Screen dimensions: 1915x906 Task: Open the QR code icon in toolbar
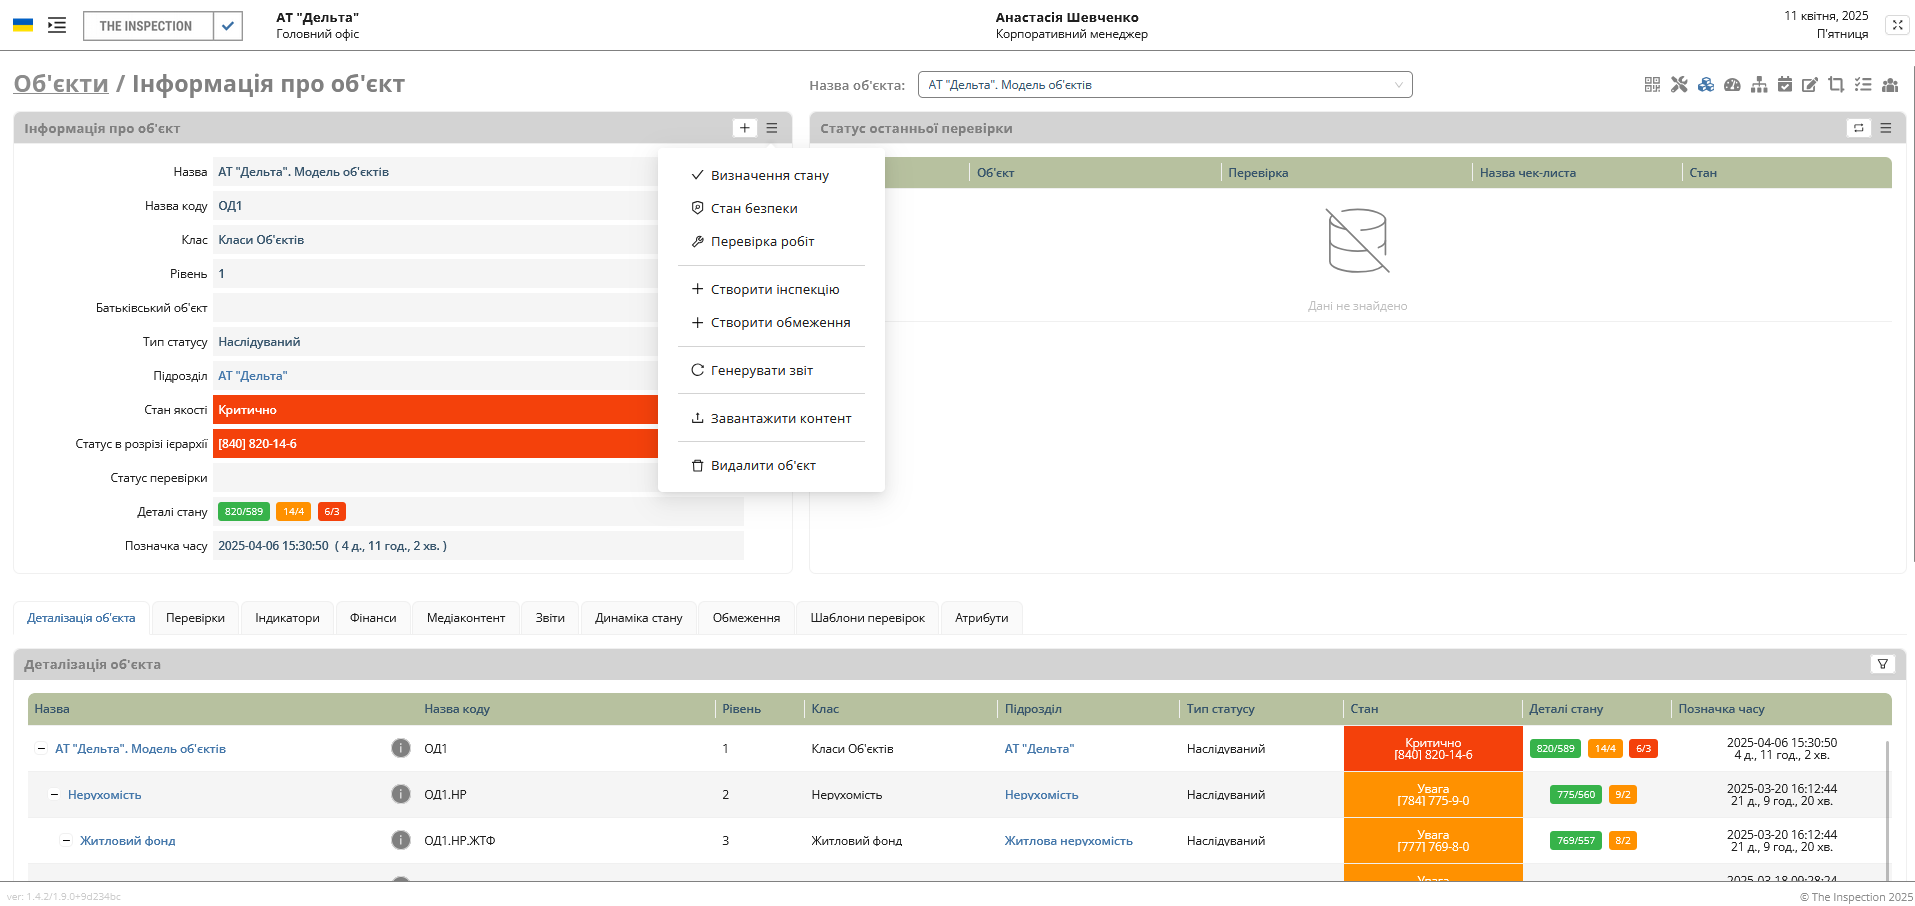[1652, 85]
